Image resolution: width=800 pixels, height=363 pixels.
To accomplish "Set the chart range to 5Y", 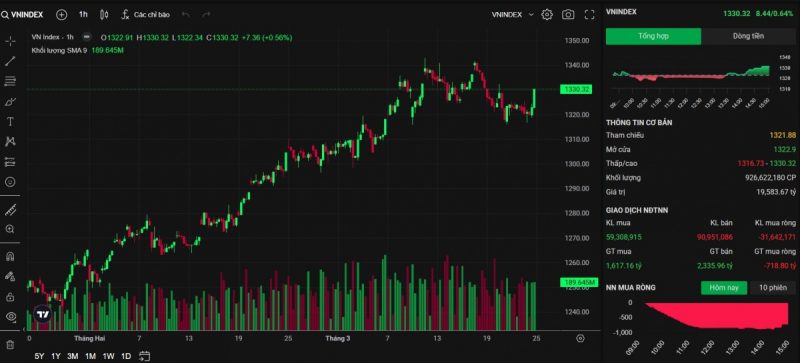I will pos(39,356).
